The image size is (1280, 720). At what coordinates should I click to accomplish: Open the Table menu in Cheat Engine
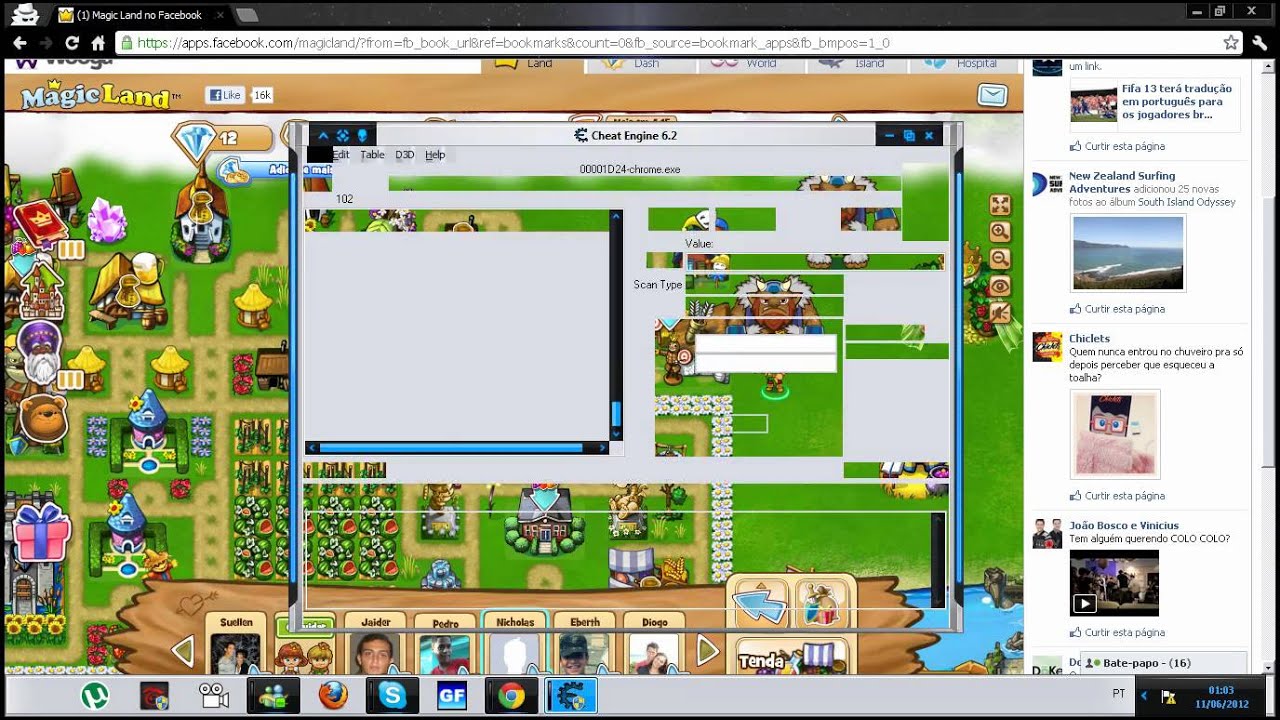point(372,155)
